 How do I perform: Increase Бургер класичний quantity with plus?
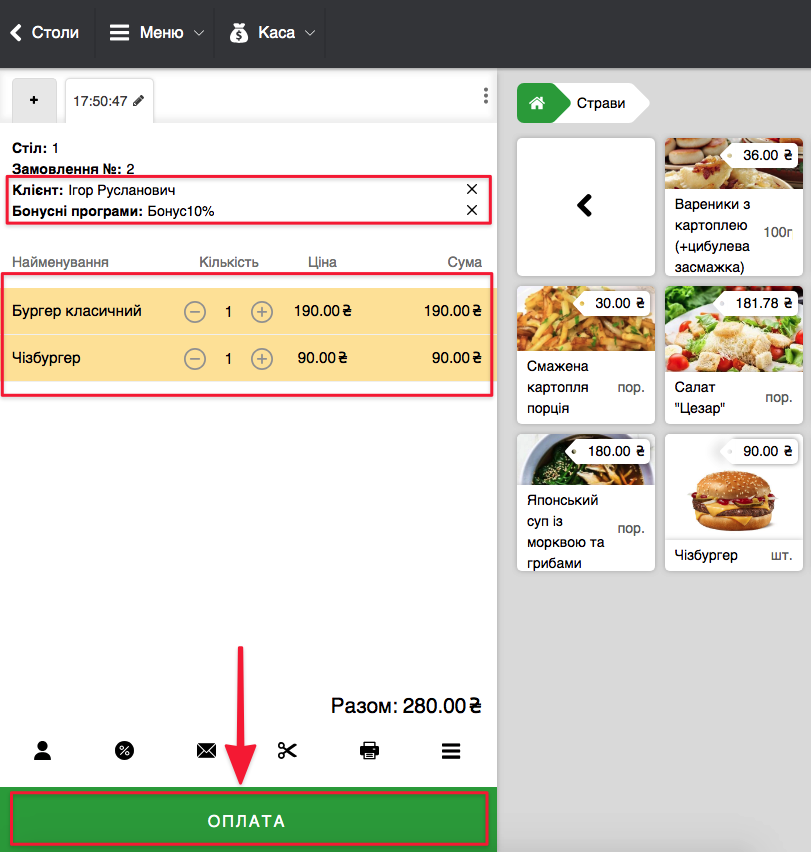tap(261, 312)
